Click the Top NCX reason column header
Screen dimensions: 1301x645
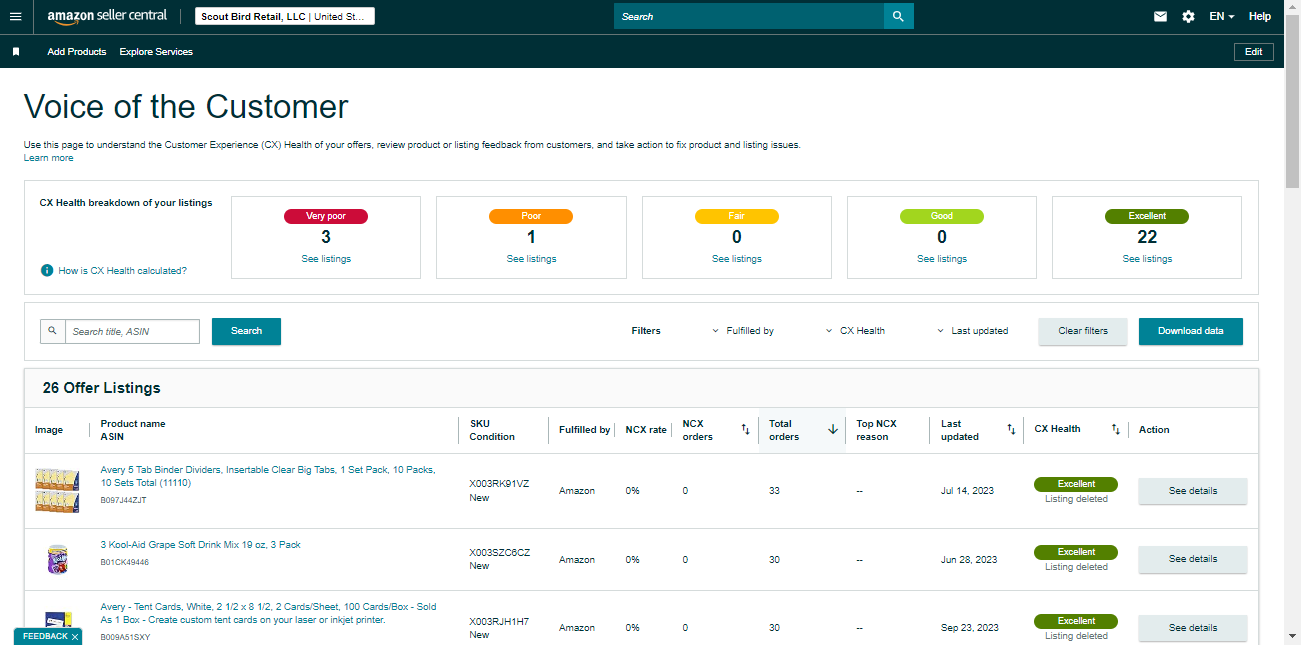(x=877, y=430)
